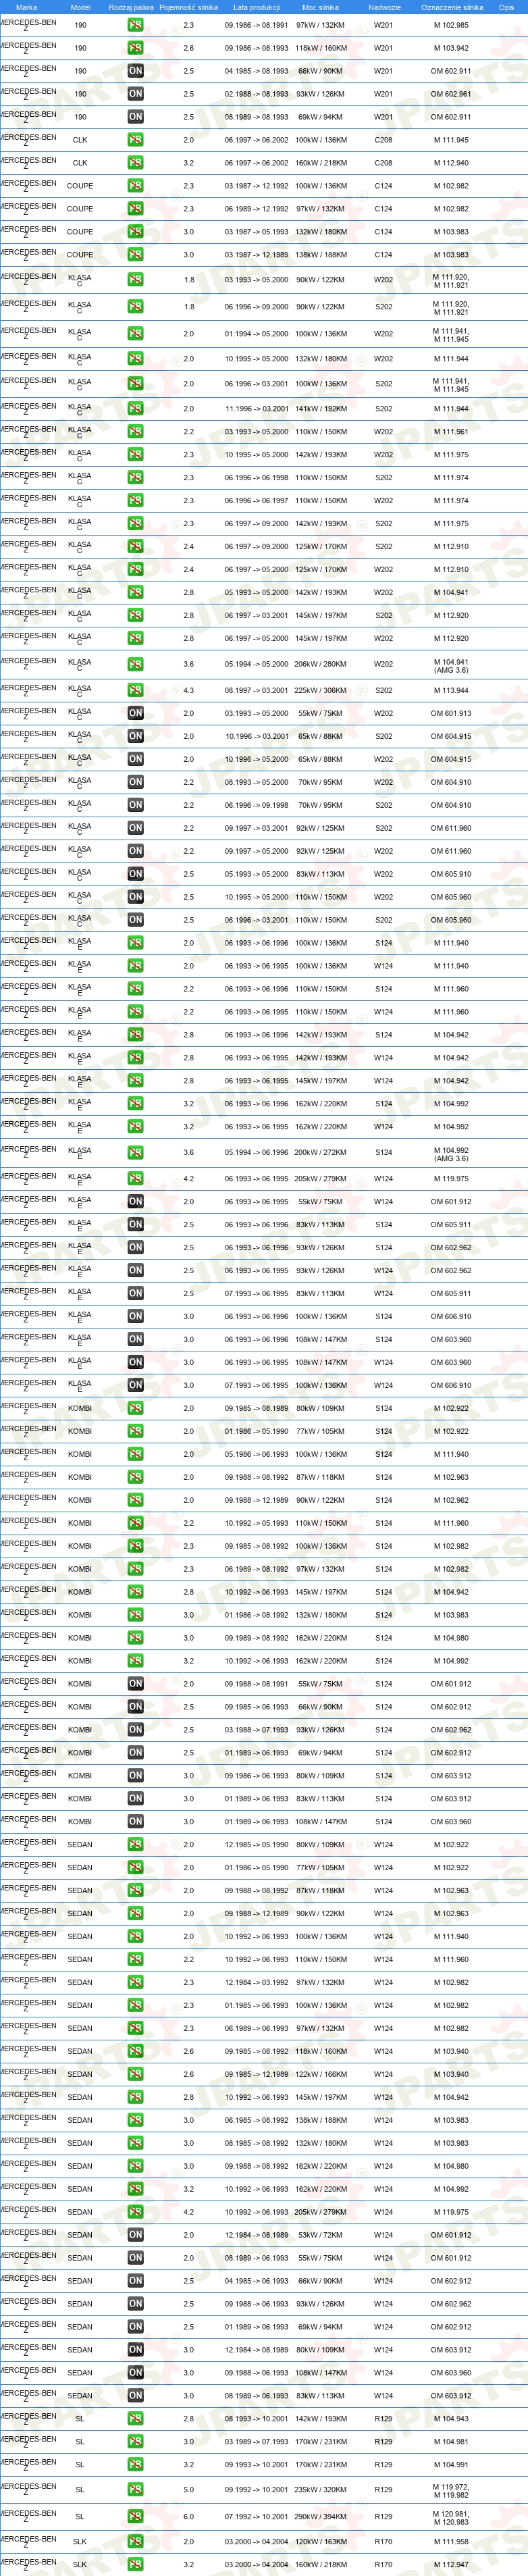Click the ON icon for KOMBI OM 603.960
The image size is (528, 2576).
[135, 1821]
